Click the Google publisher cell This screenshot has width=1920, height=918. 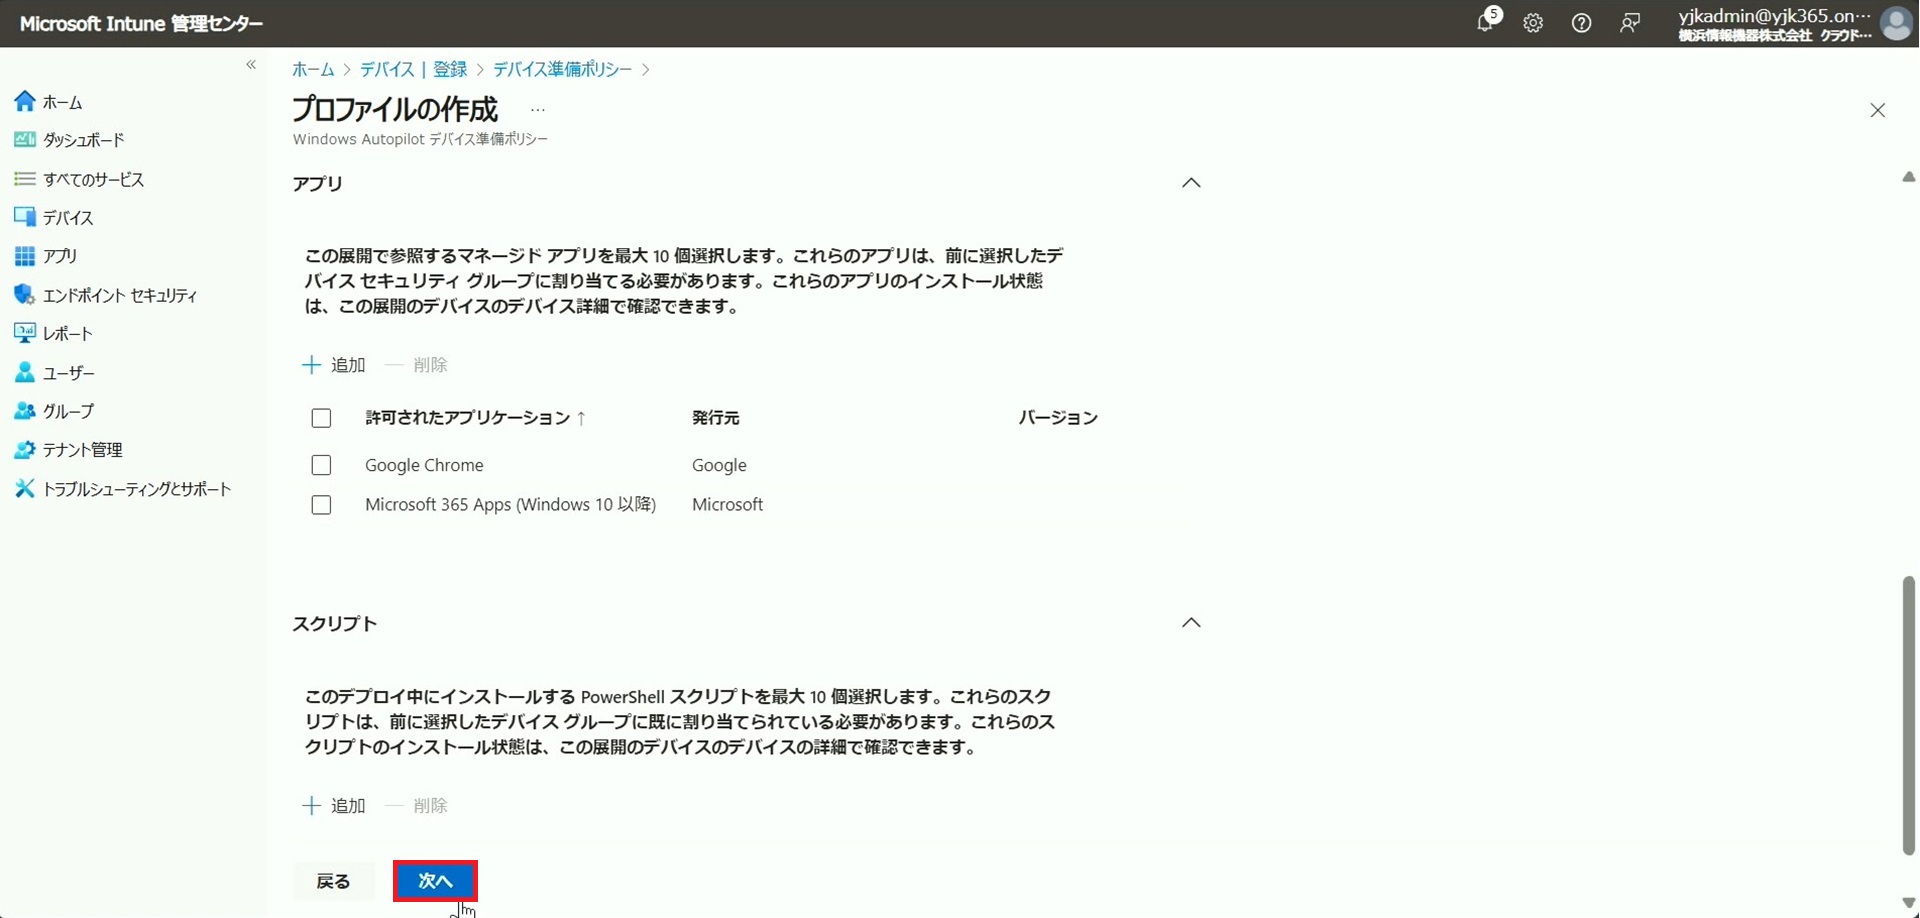coord(719,465)
